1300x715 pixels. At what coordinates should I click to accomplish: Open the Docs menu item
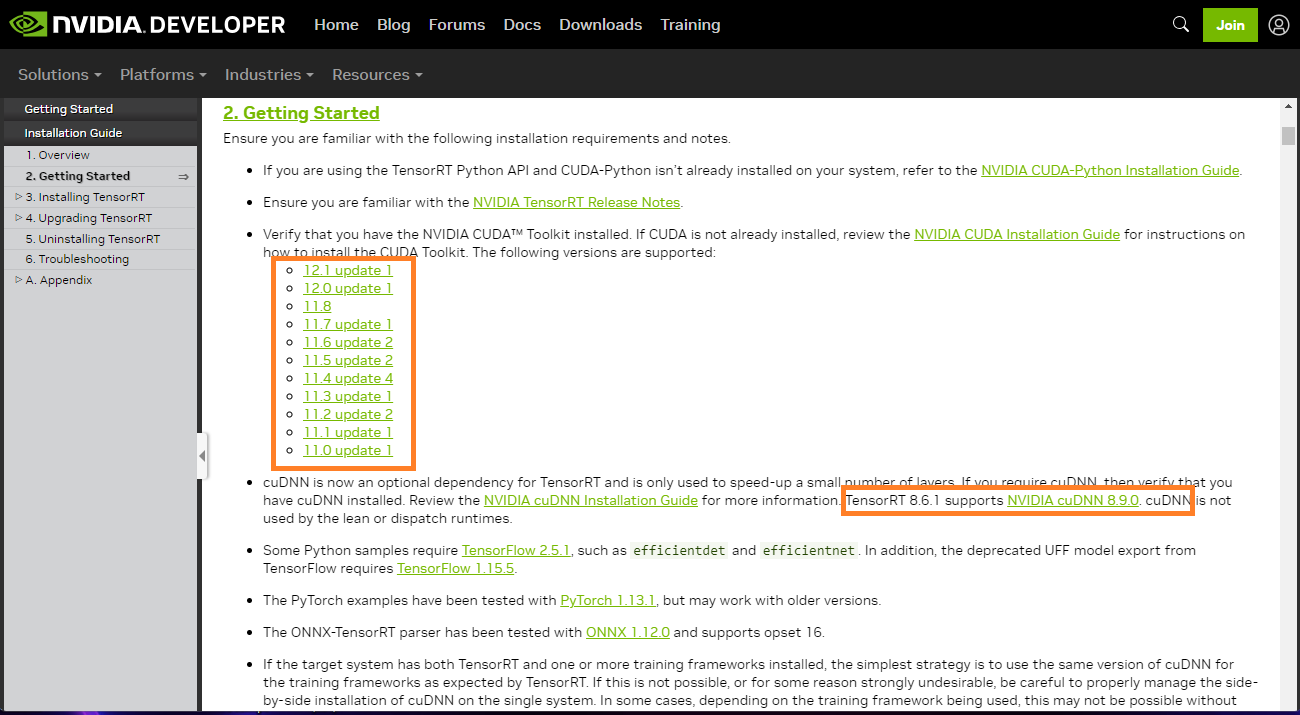pos(522,25)
